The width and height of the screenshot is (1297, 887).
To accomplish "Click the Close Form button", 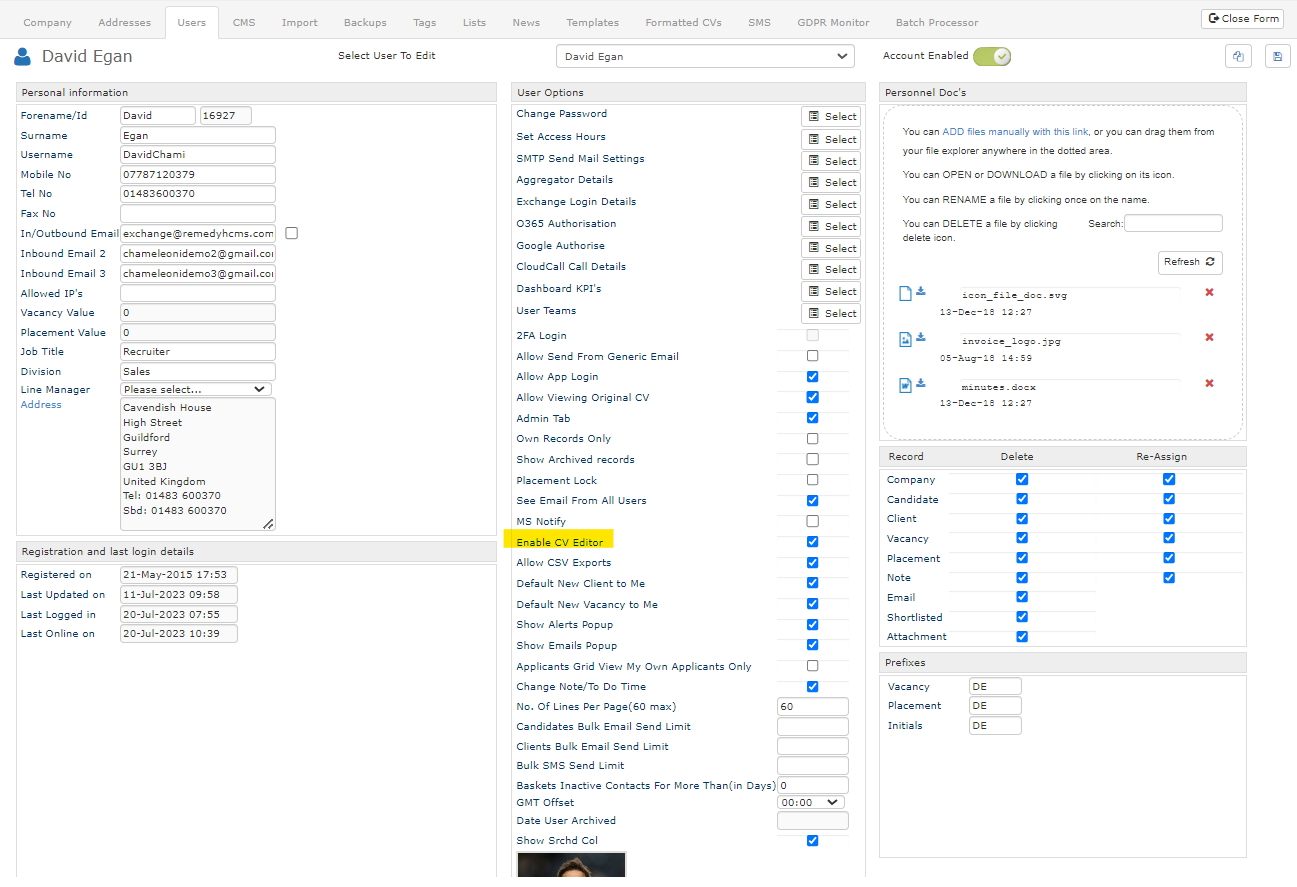I will coord(1242,18).
